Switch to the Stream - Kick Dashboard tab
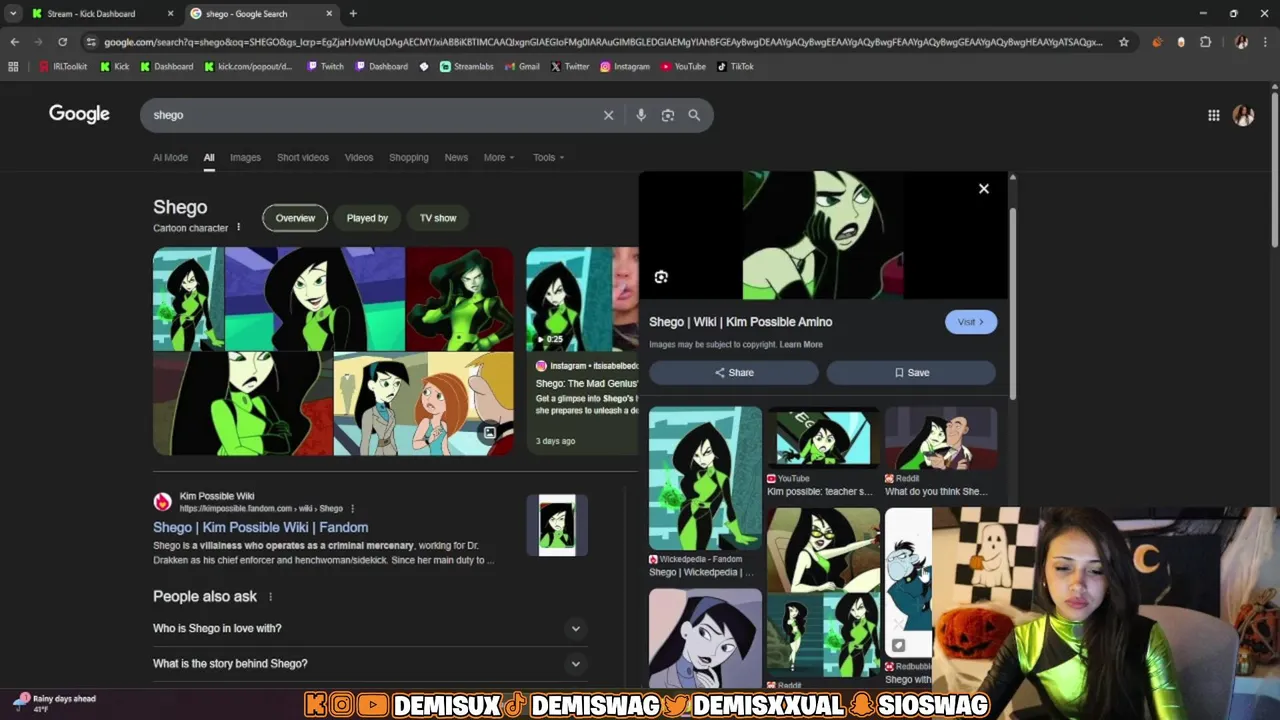 click(91, 14)
